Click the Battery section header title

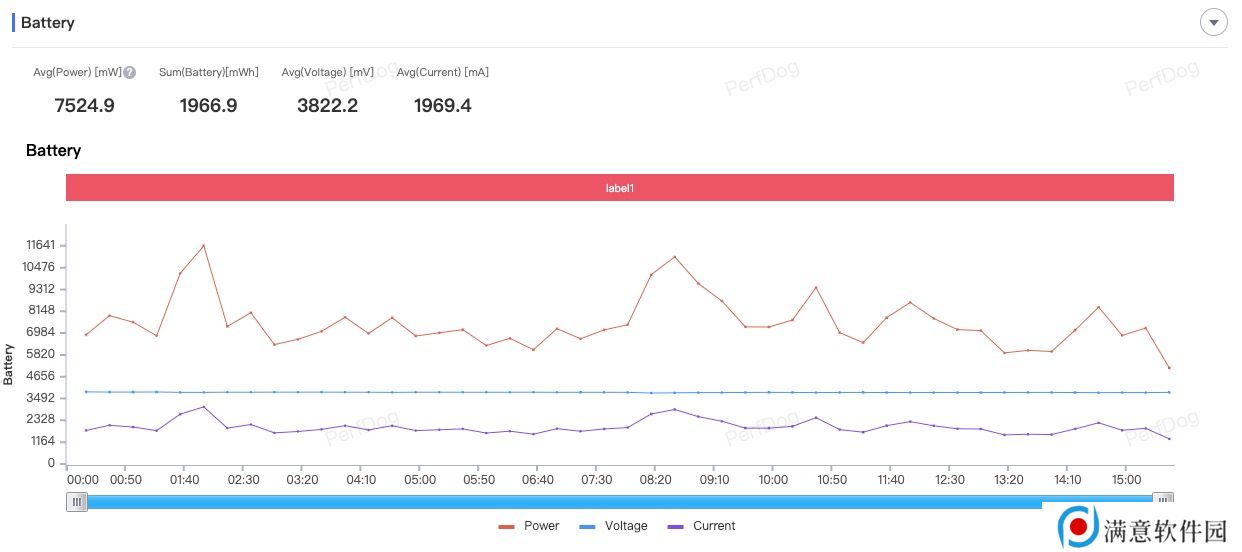[47, 23]
